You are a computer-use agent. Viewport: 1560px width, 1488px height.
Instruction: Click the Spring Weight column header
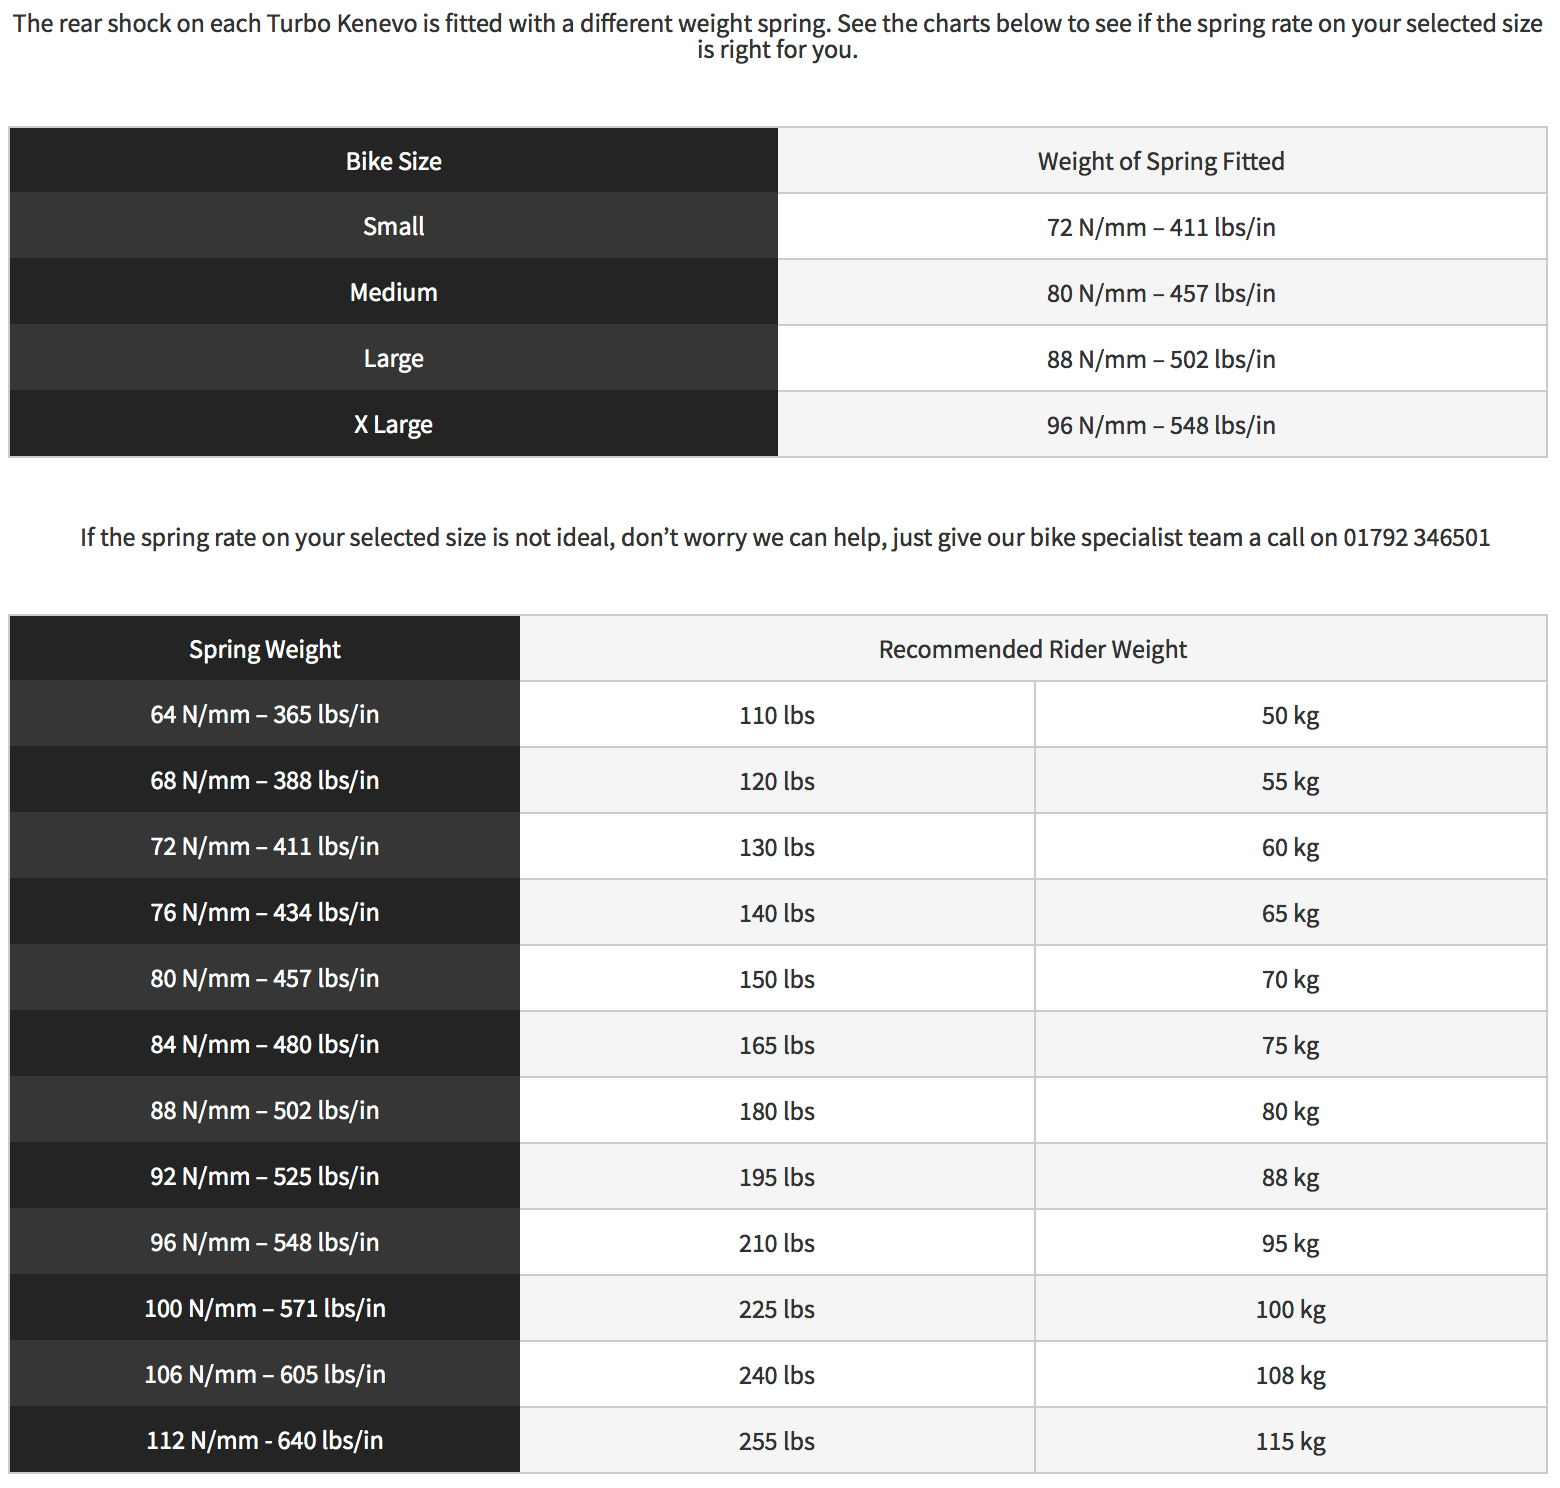tap(265, 649)
